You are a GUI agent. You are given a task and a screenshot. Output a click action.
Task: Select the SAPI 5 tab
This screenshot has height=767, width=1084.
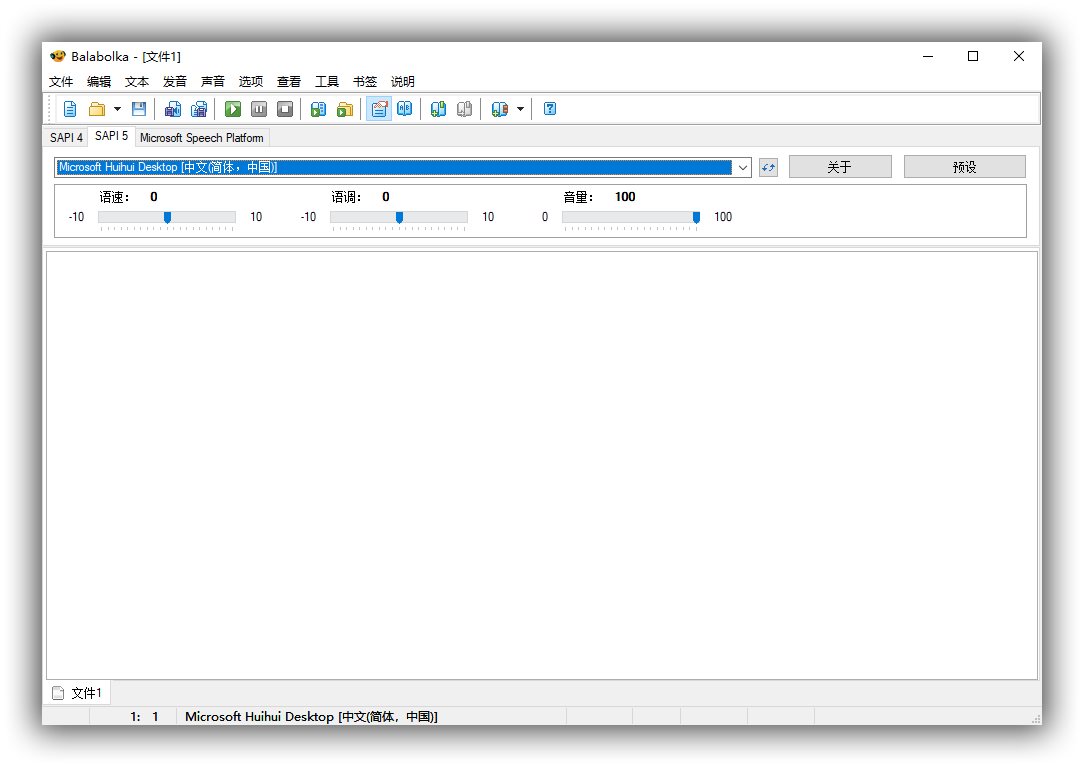[x=111, y=136]
